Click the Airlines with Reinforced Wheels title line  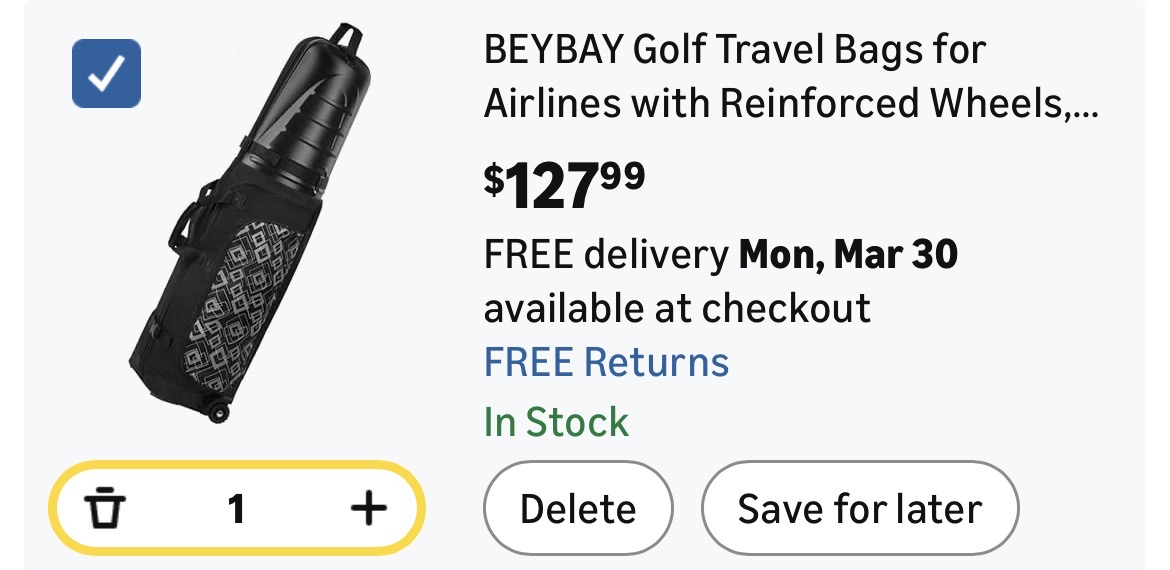(x=790, y=103)
